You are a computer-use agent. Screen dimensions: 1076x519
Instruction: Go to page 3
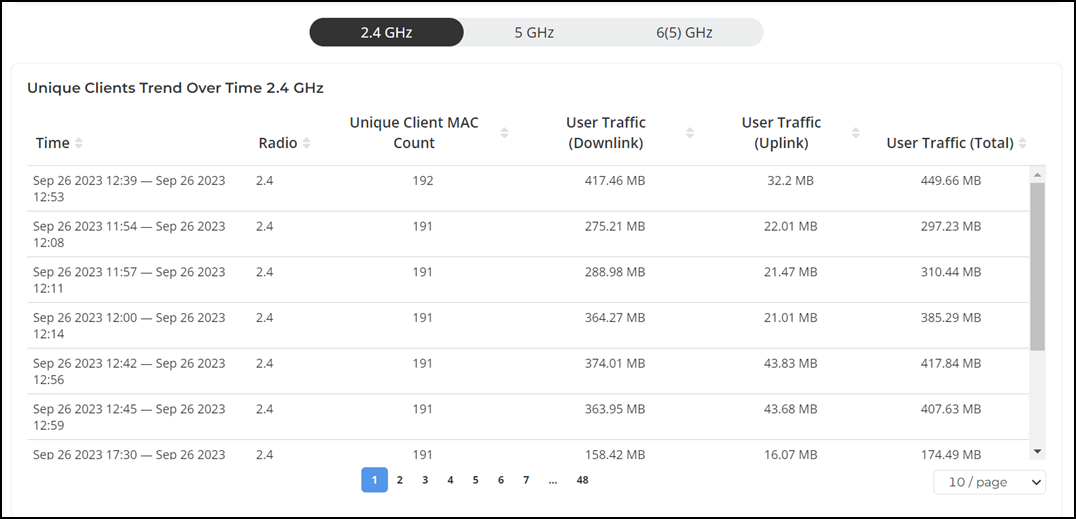(425, 480)
